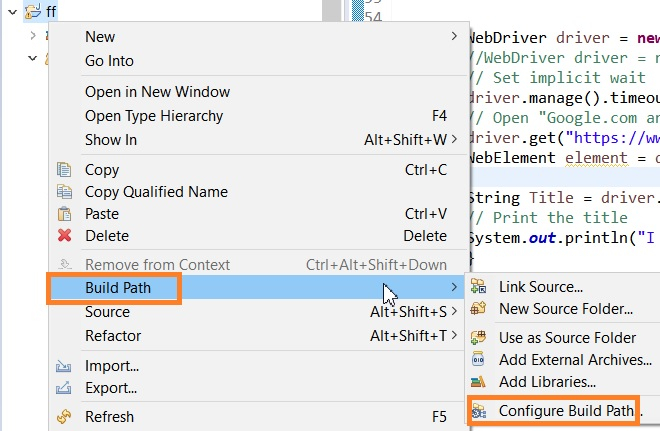Expand the New submenu arrow

tap(455, 37)
